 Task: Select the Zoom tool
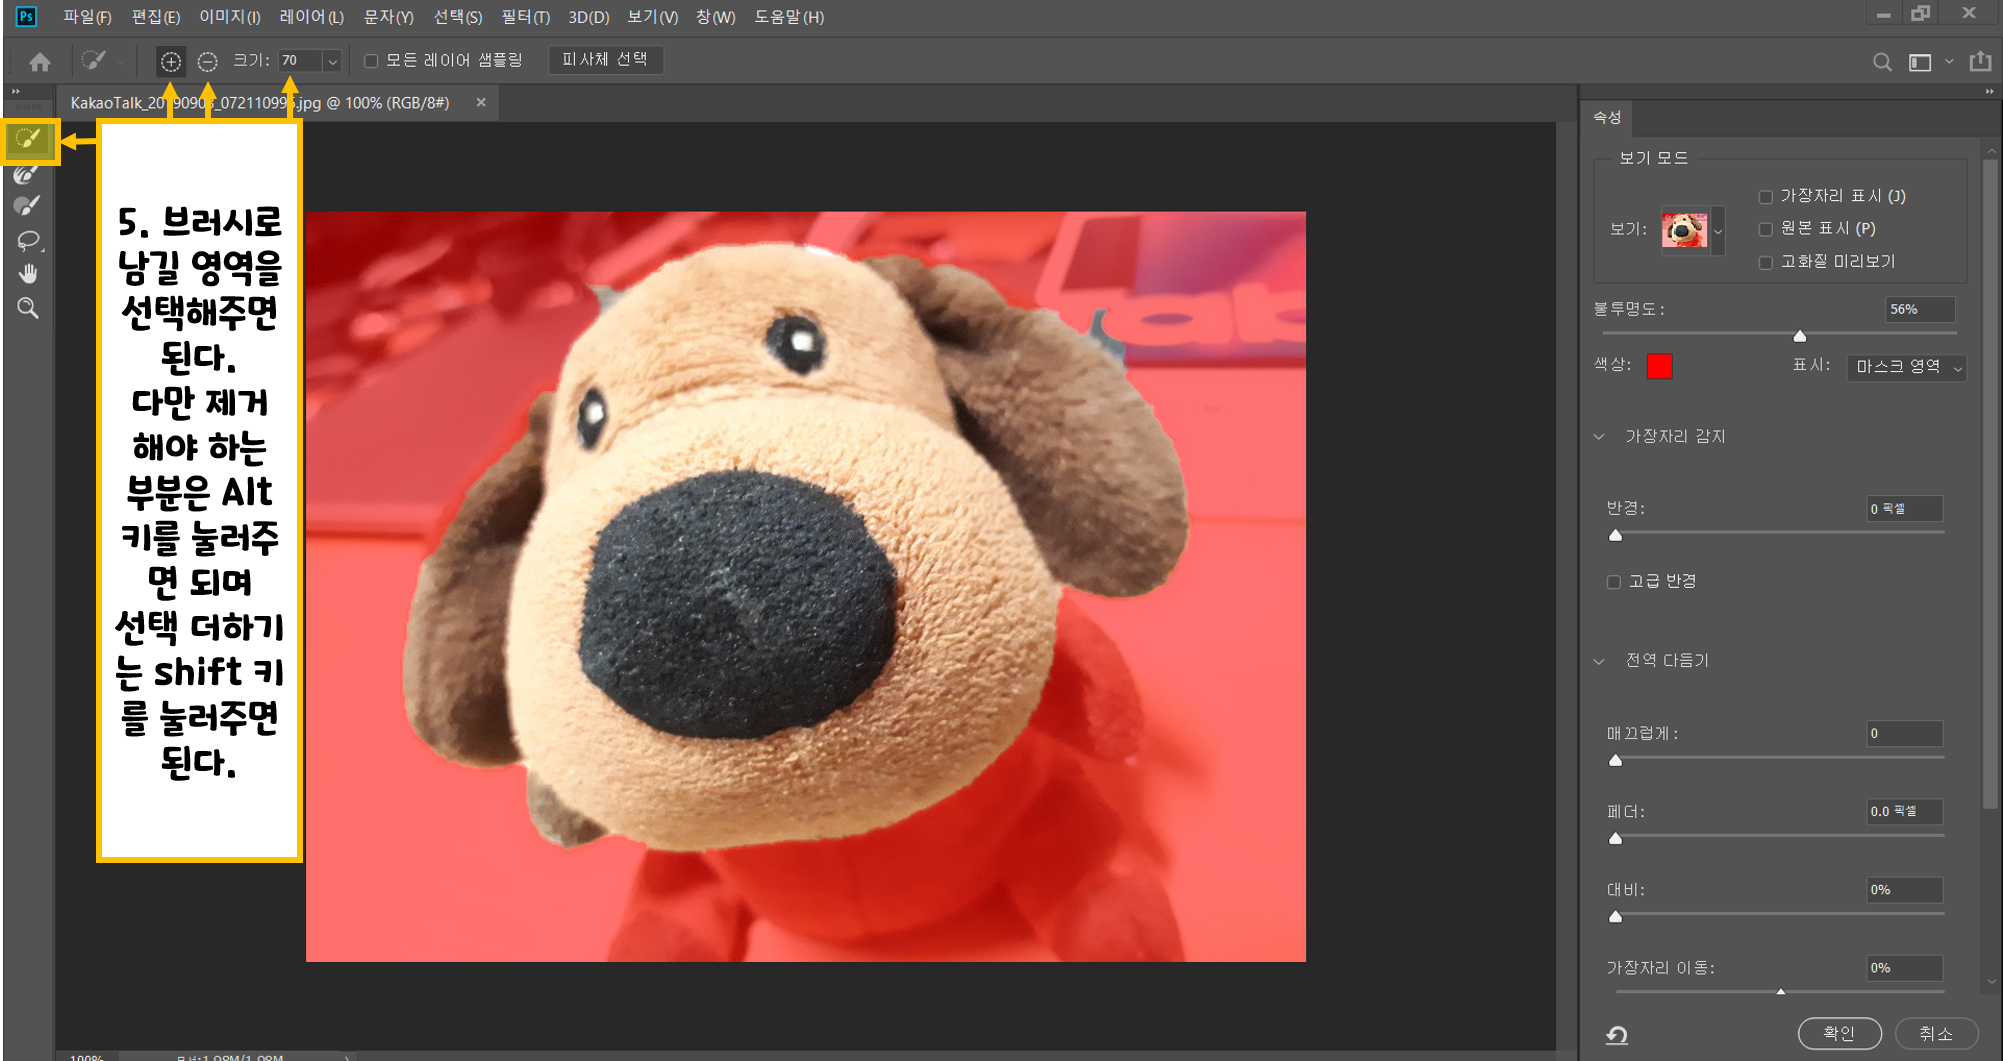click(x=28, y=308)
